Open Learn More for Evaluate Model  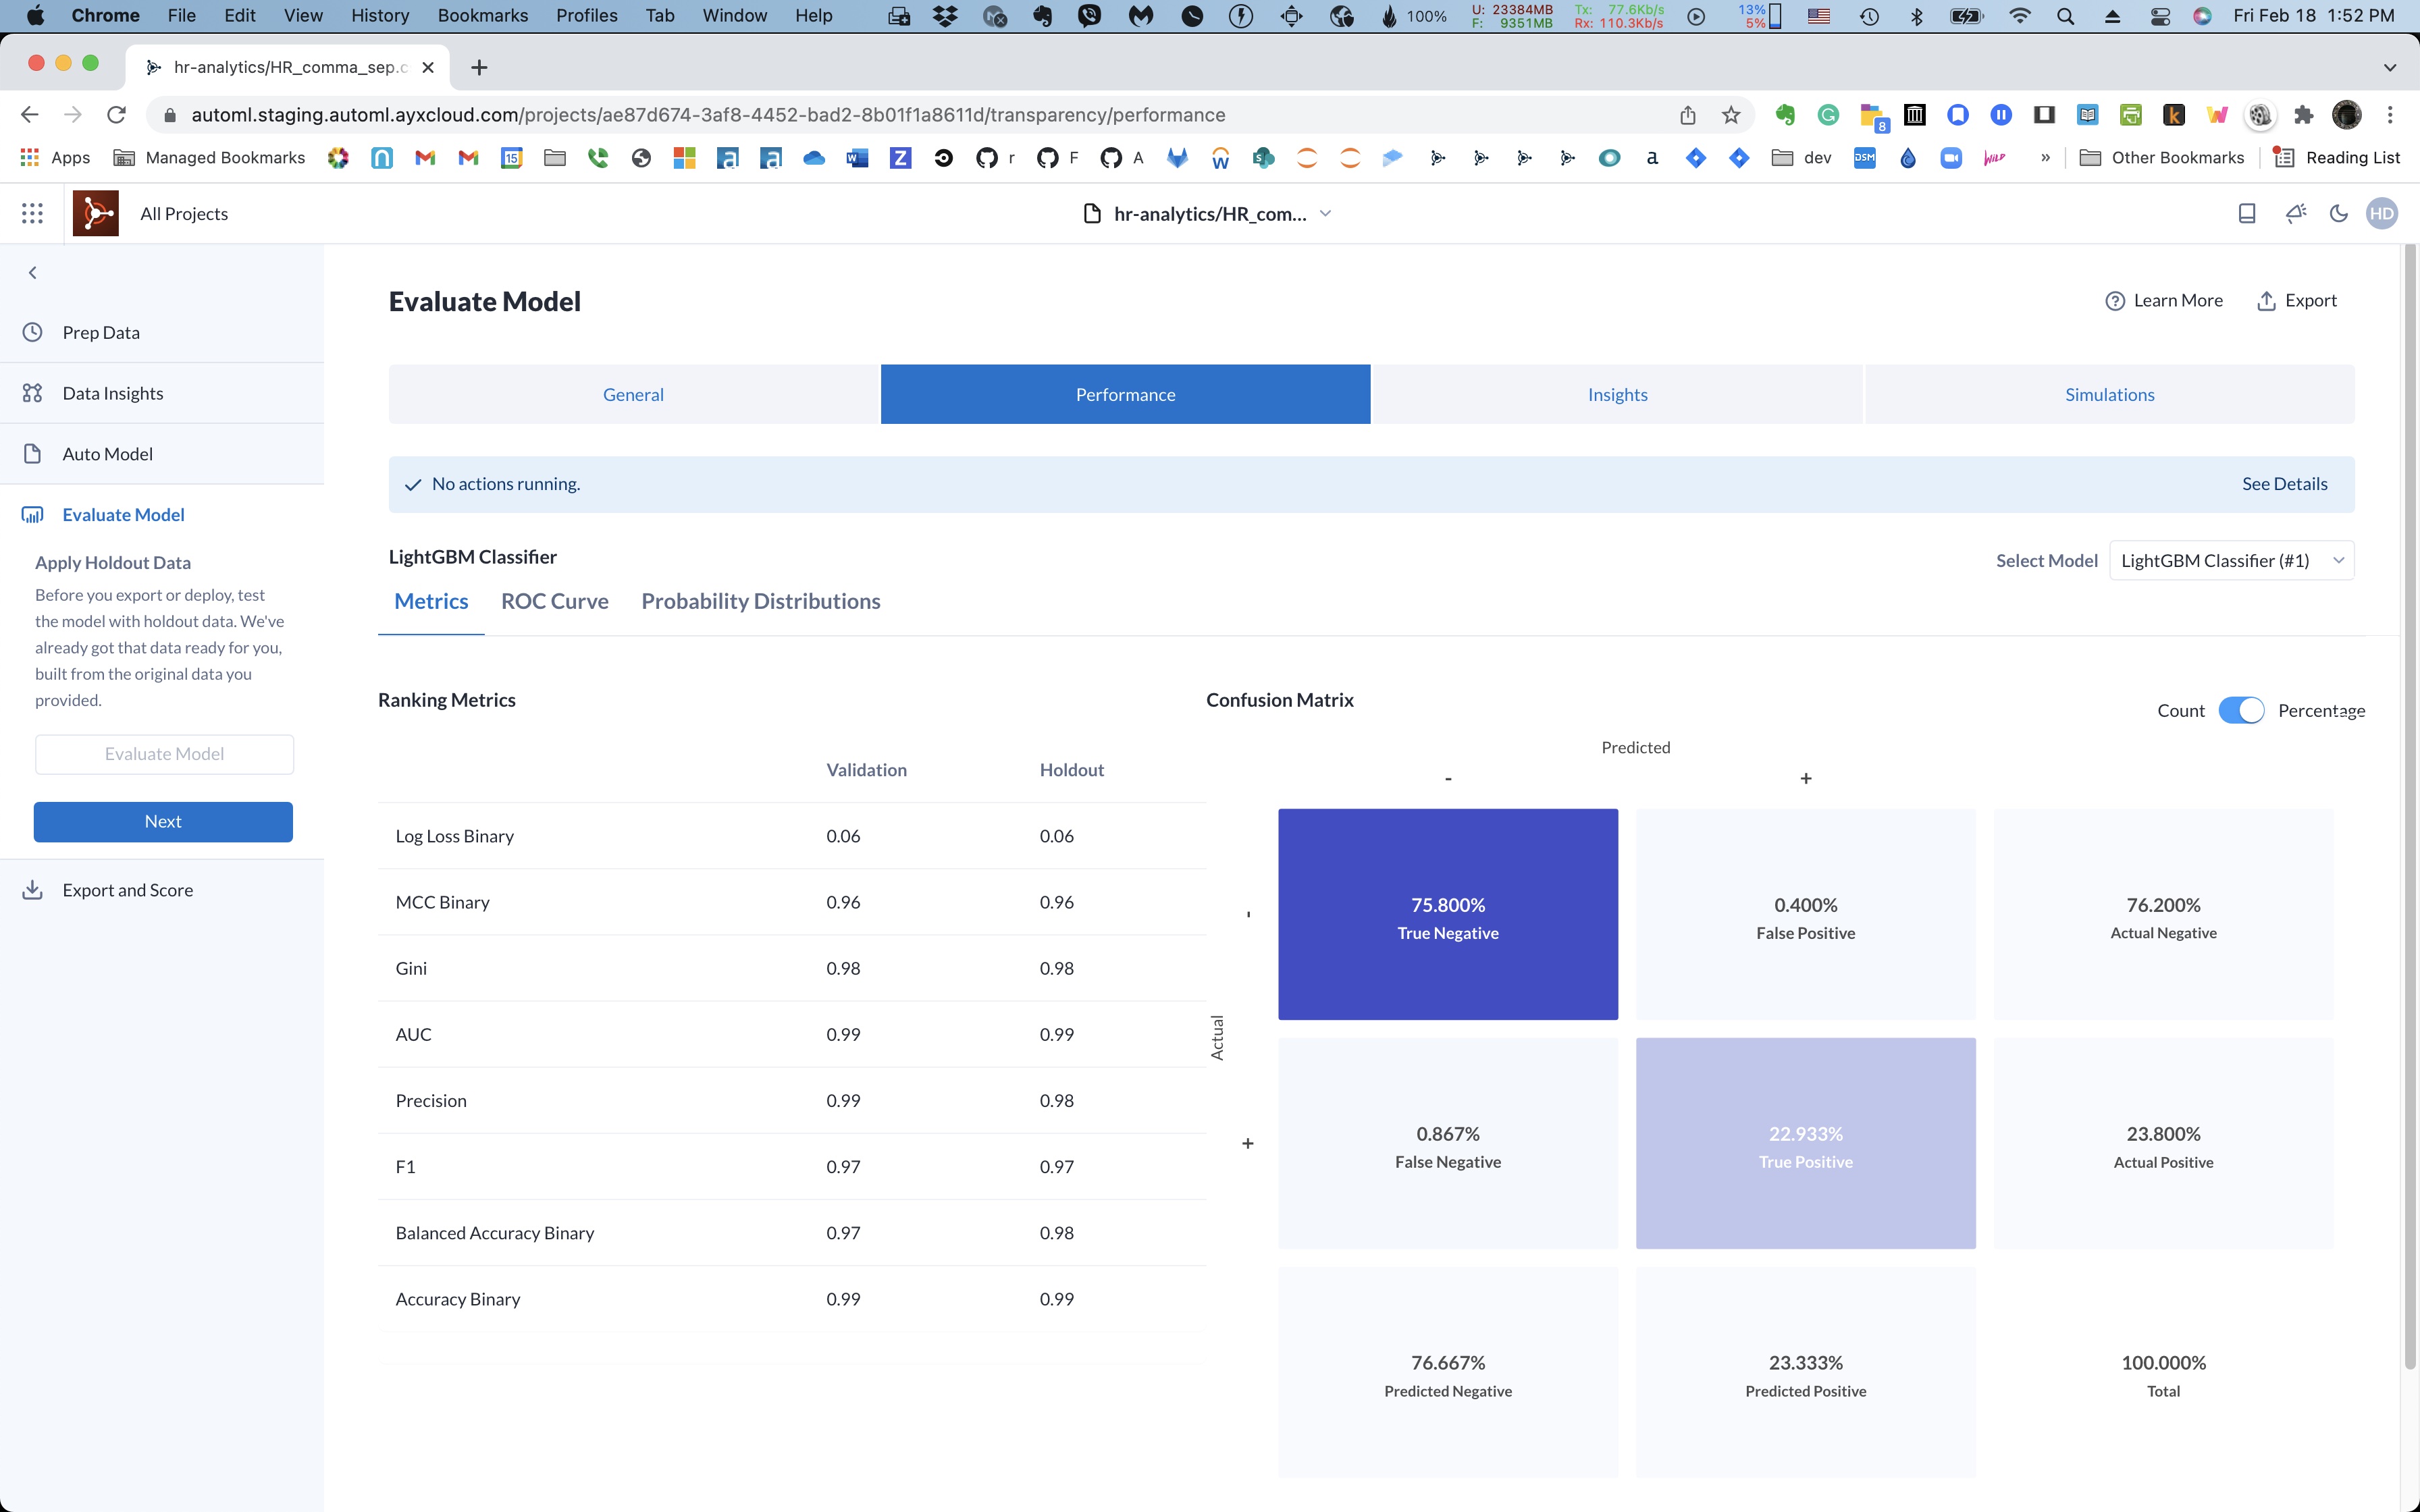coord(2164,300)
